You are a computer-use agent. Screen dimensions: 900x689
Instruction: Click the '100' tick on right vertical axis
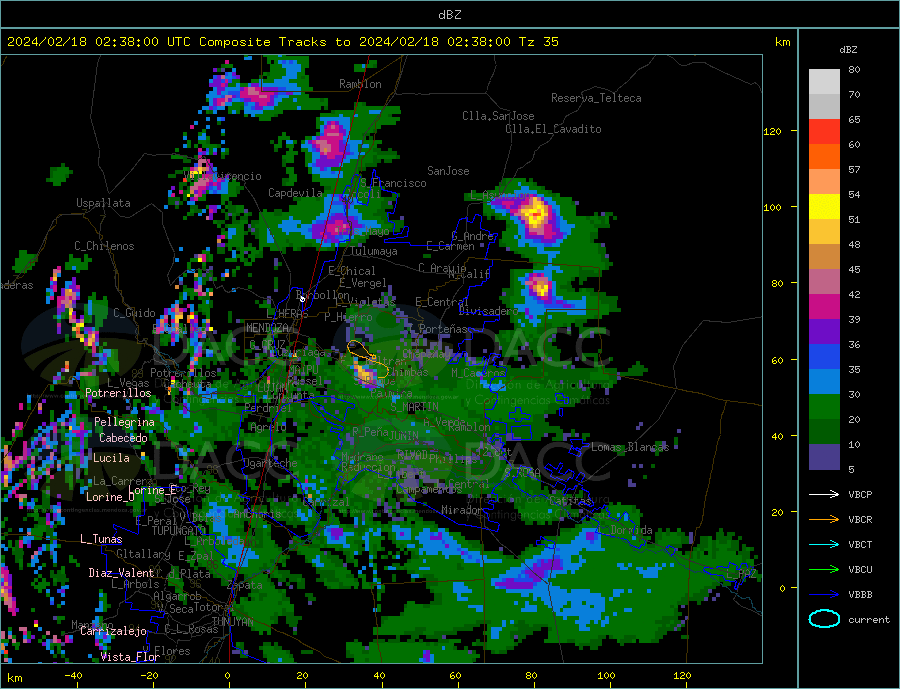pyautogui.click(x=772, y=207)
